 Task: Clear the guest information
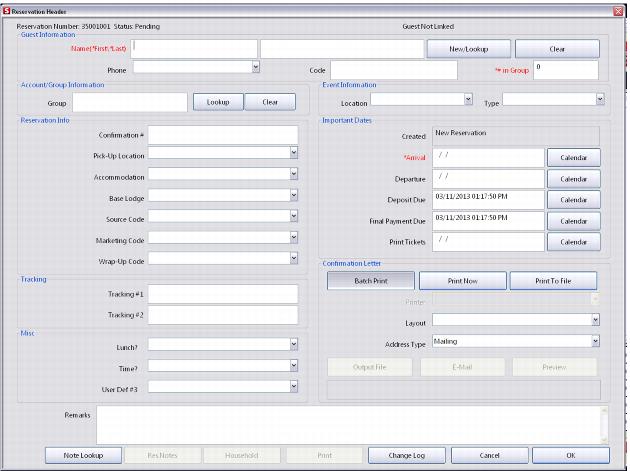coord(557,49)
